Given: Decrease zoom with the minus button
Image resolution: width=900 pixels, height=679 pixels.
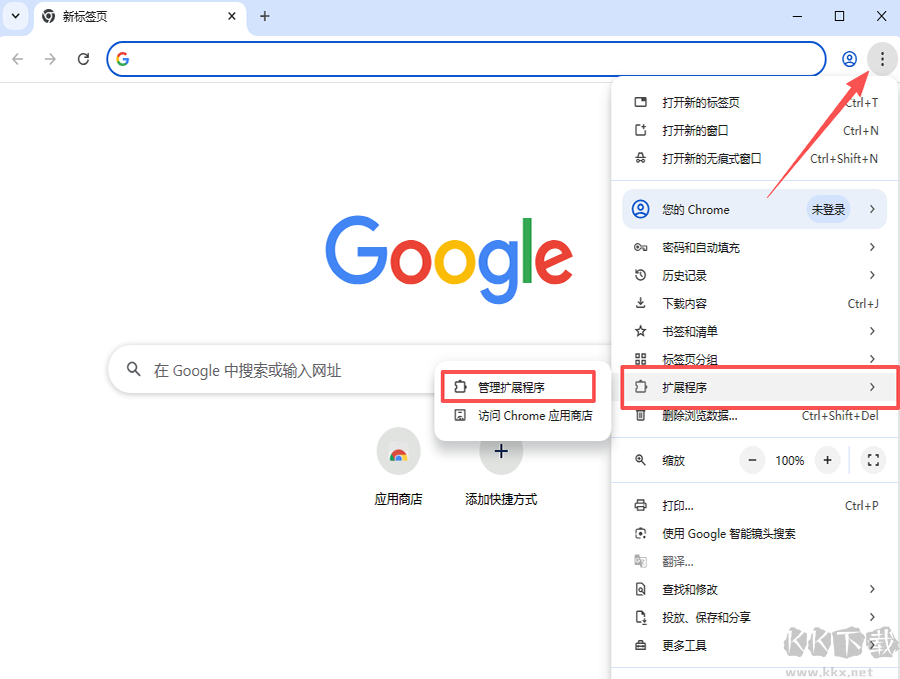Looking at the screenshot, I should (752, 460).
